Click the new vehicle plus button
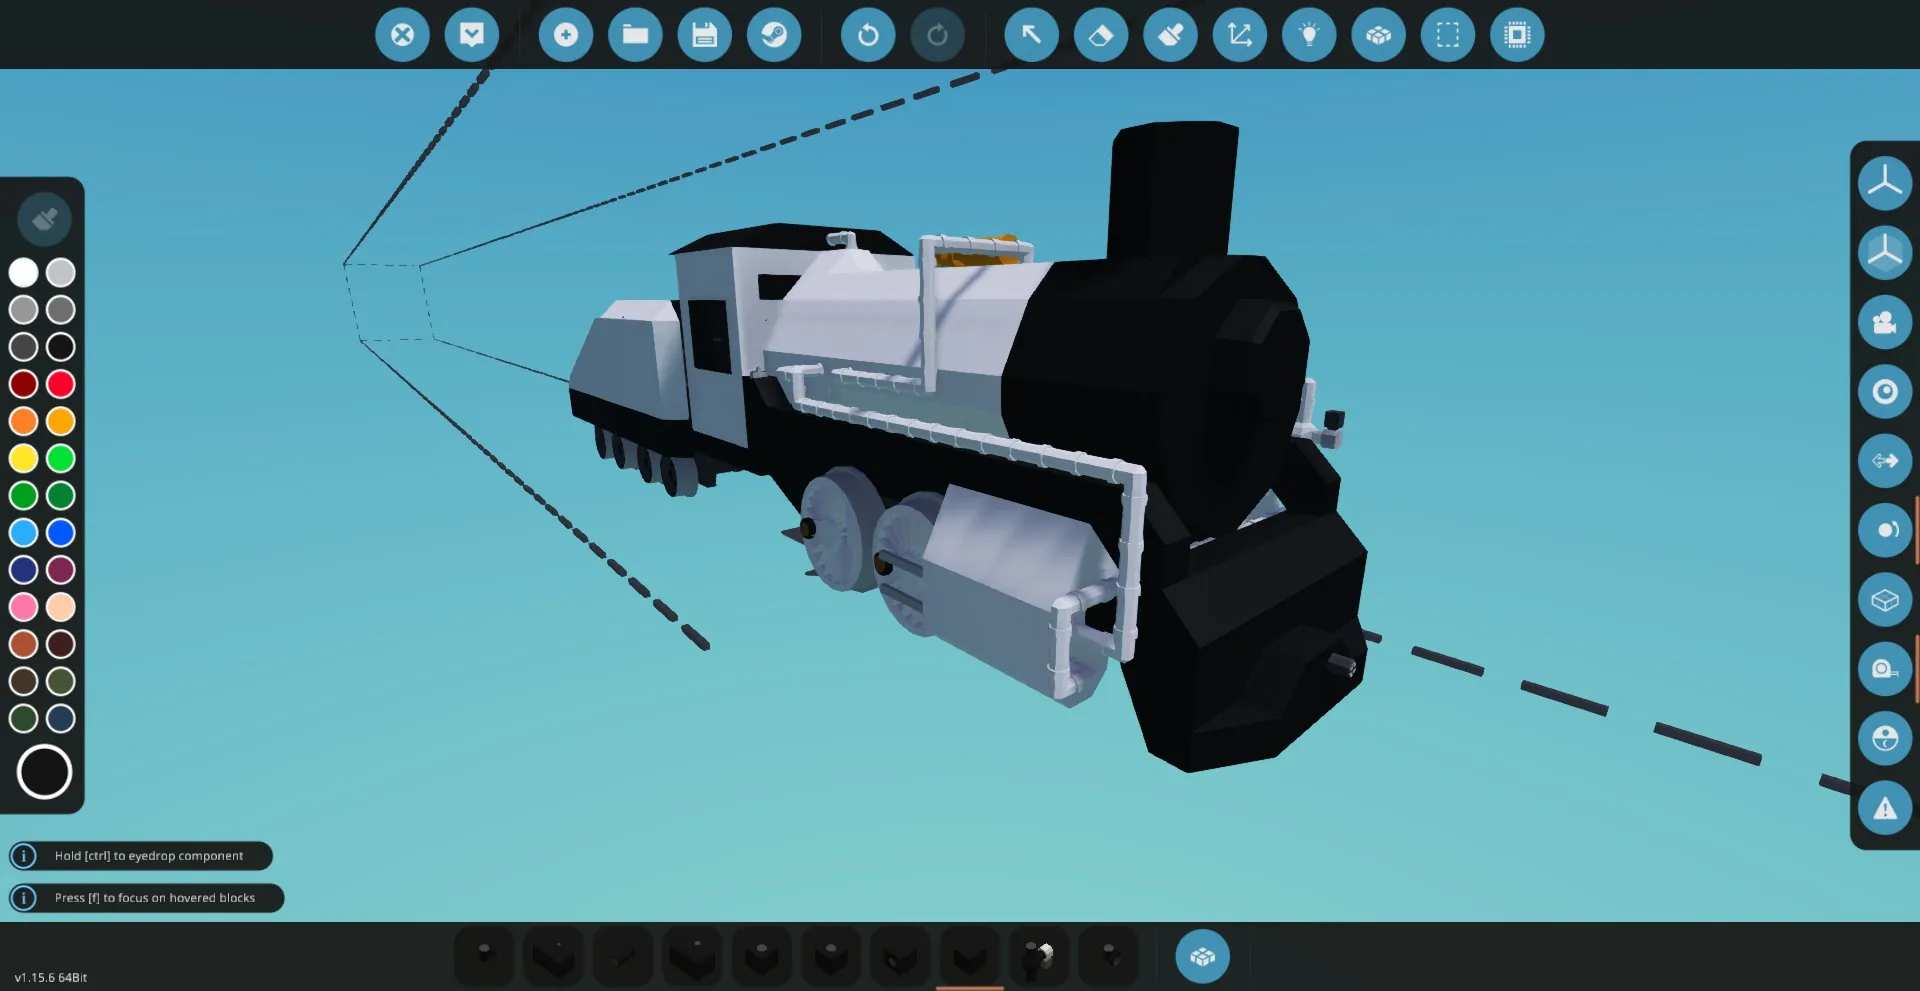 566,35
